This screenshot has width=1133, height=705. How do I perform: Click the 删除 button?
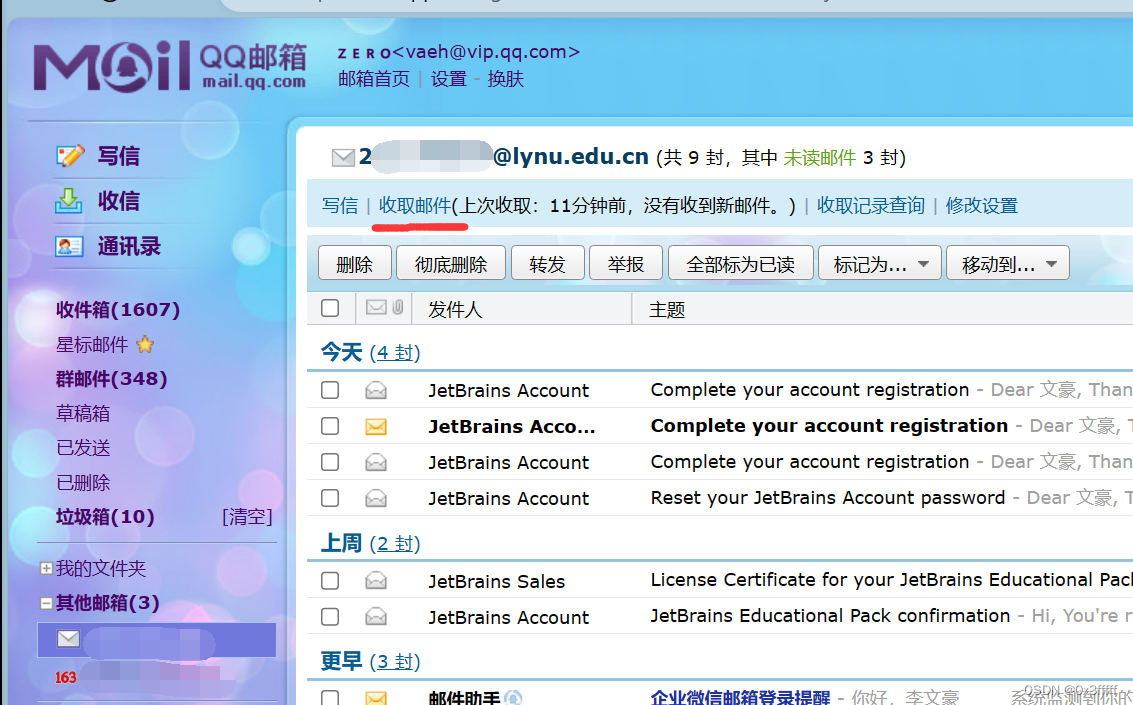(355, 264)
